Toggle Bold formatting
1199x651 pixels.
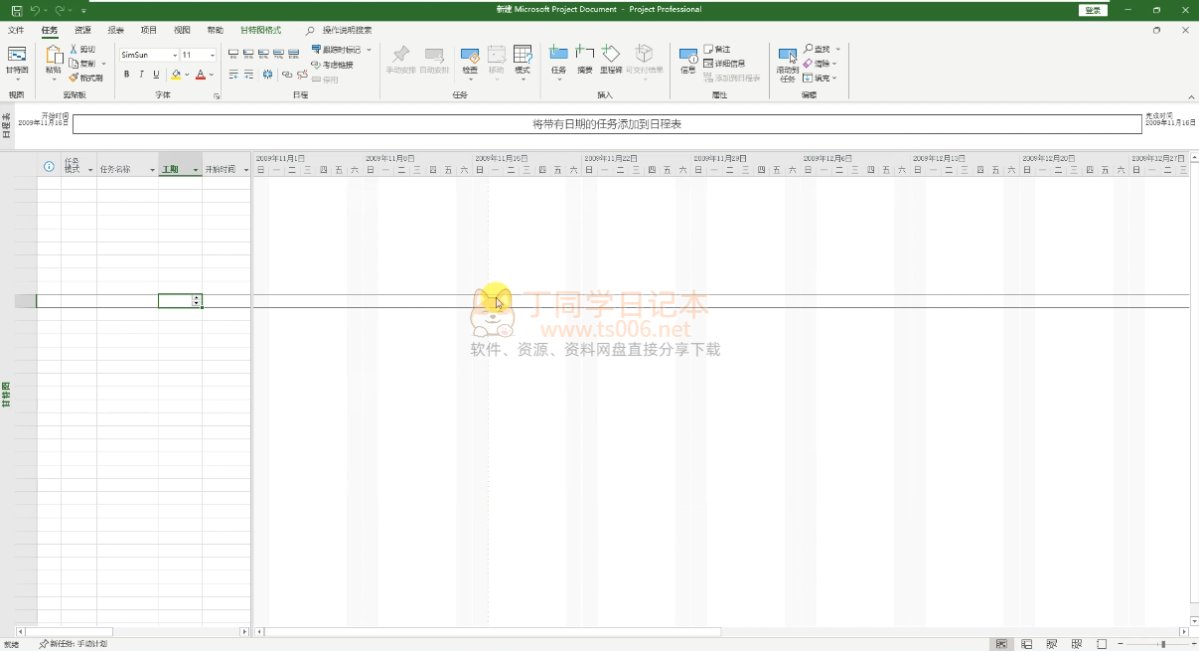(126, 75)
